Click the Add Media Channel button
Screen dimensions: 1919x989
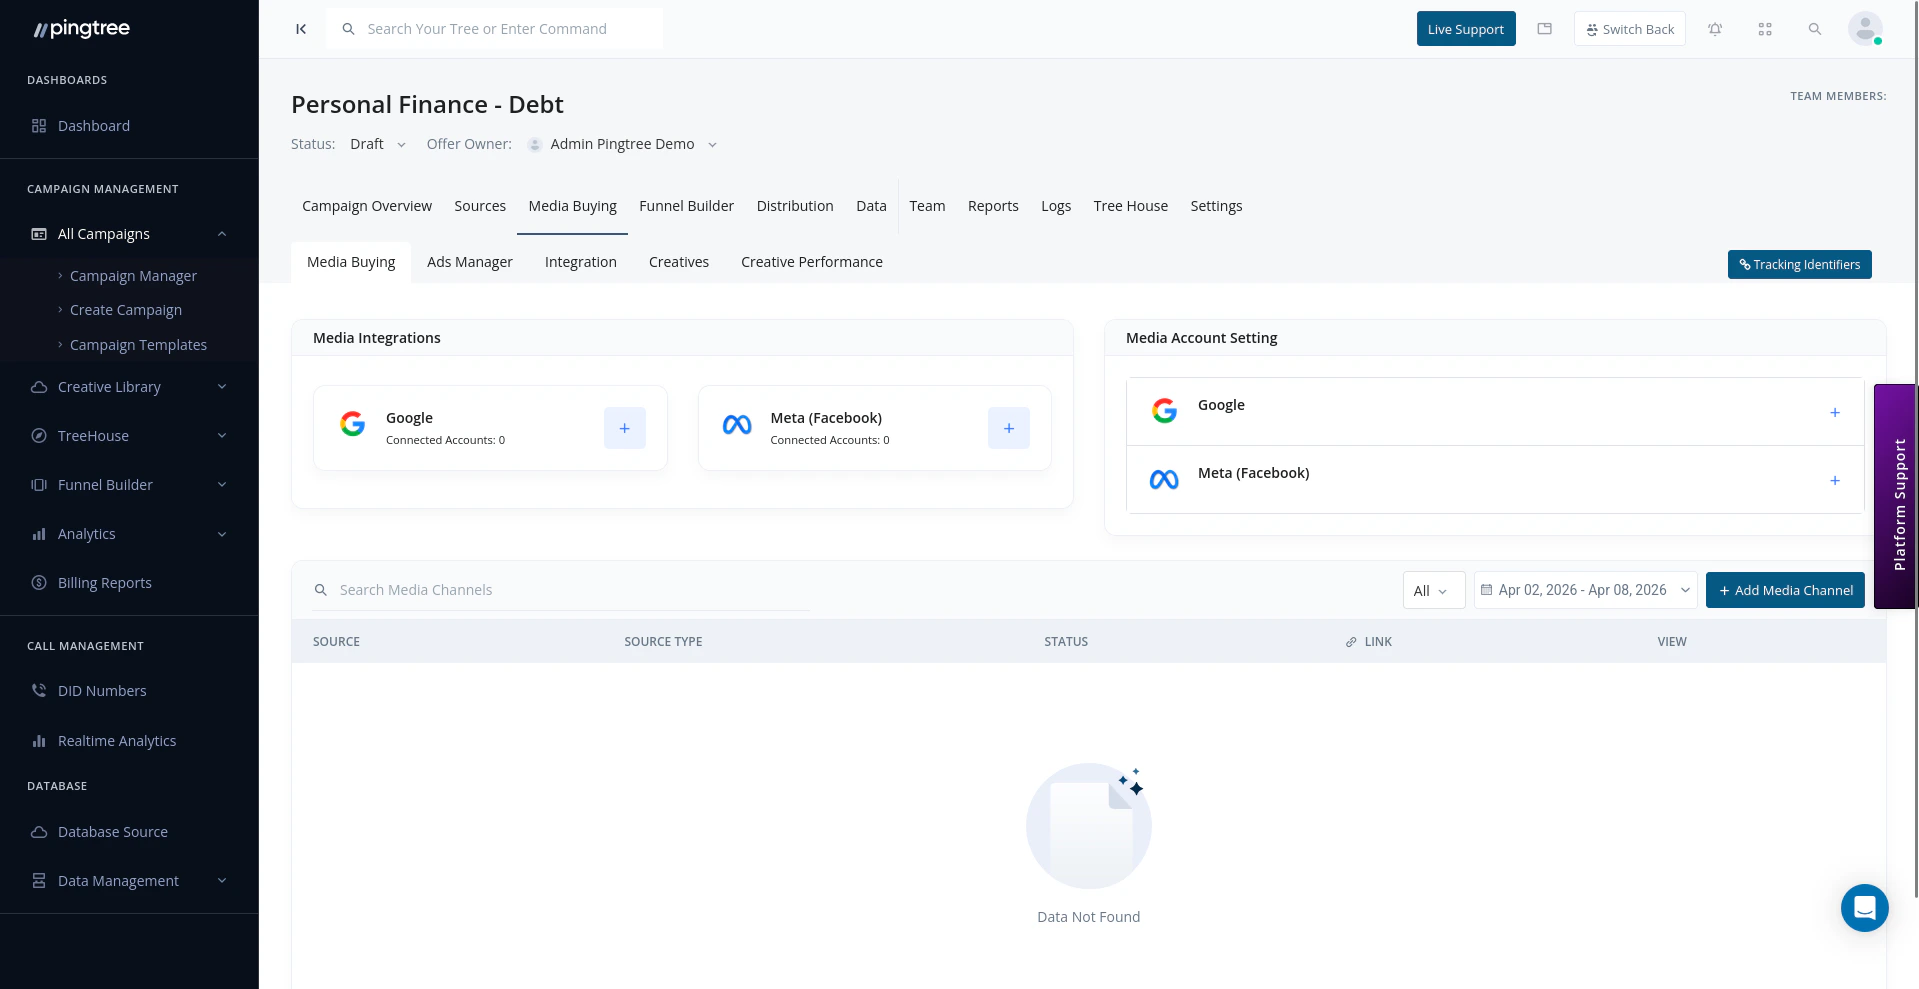[x=1784, y=590]
